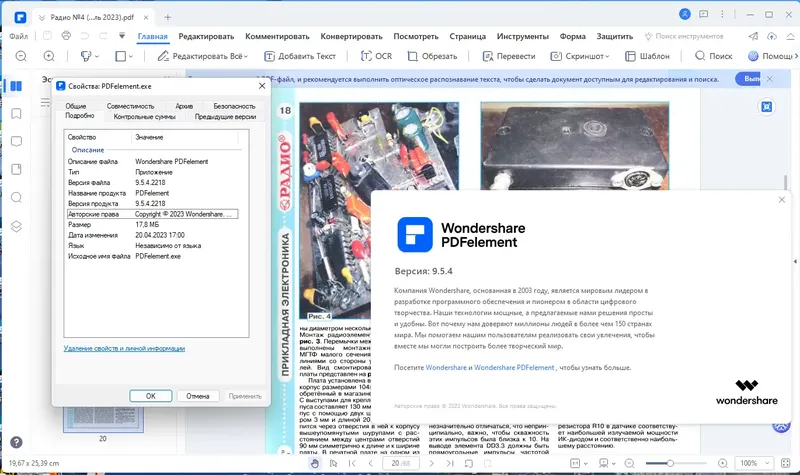Click the zoom in plus at bottom bar
The width and height of the screenshot is (800, 475).
722,463
